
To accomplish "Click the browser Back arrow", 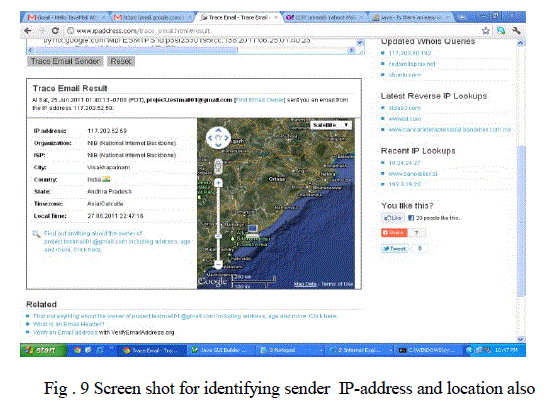I will (x=28, y=31).
